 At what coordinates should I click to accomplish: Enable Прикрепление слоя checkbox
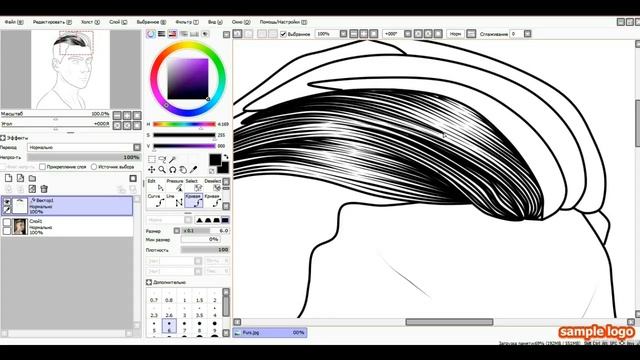click(42, 167)
